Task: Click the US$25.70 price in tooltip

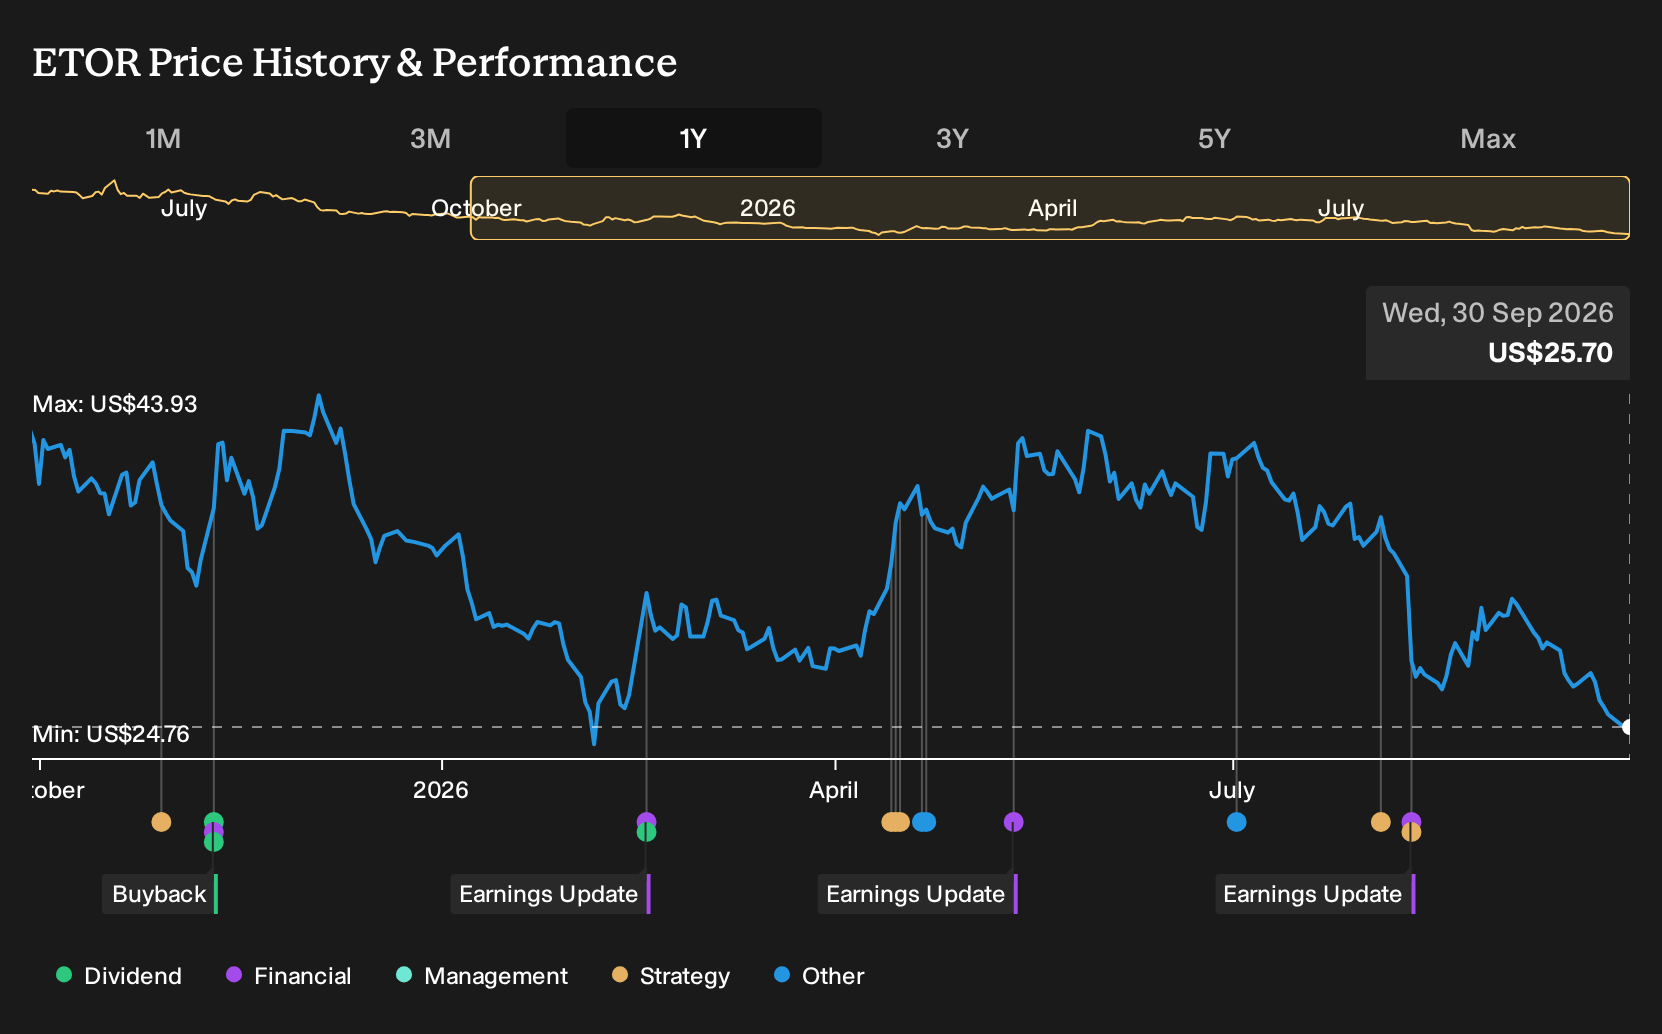Action: (1550, 353)
